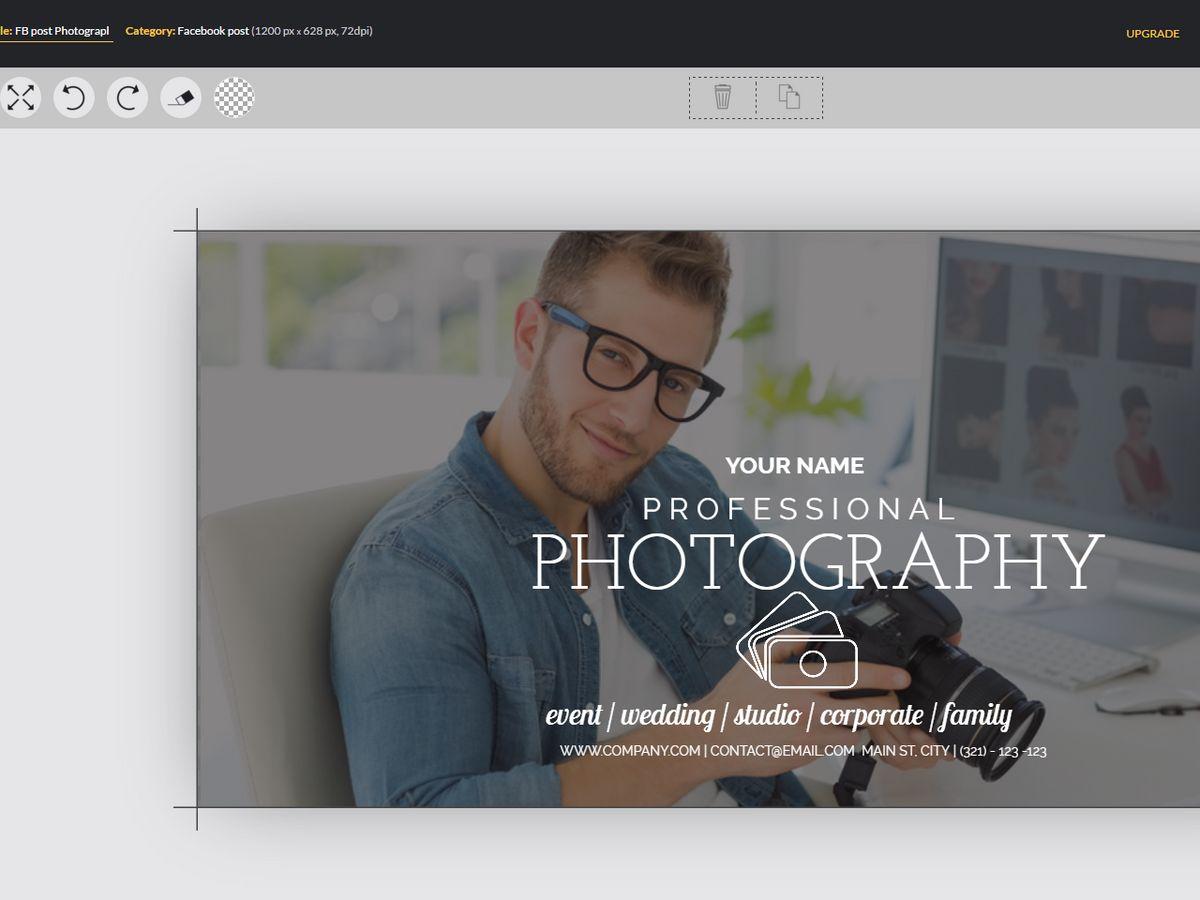Select the PROFESSIONAL heading text
This screenshot has height=900, width=1200.
coord(800,509)
